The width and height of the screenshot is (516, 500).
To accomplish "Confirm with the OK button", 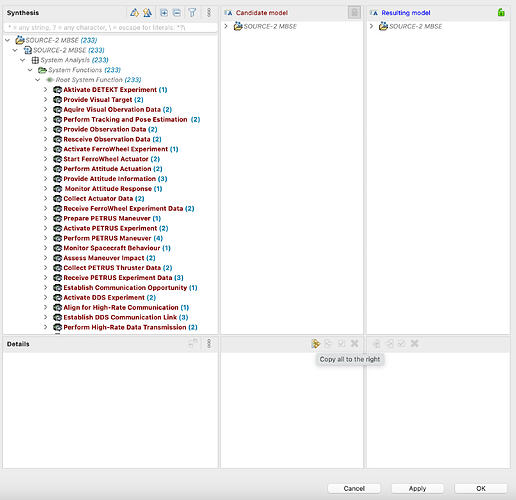I will coord(481,488).
